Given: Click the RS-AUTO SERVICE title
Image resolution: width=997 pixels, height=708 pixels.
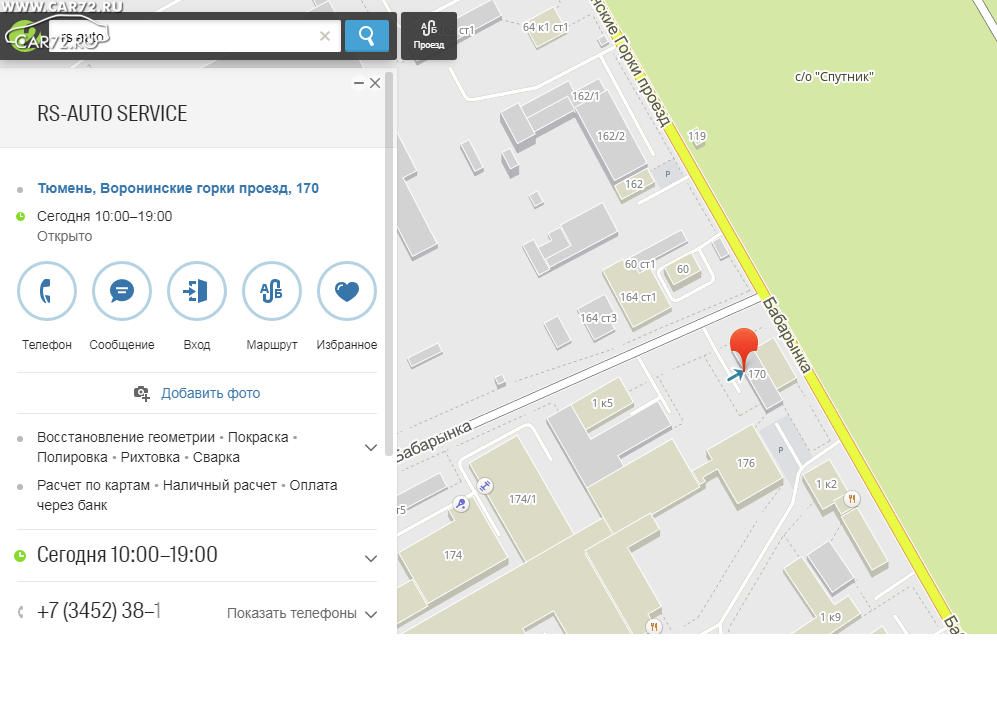Looking at the screenshot, I should click(112, 113).
